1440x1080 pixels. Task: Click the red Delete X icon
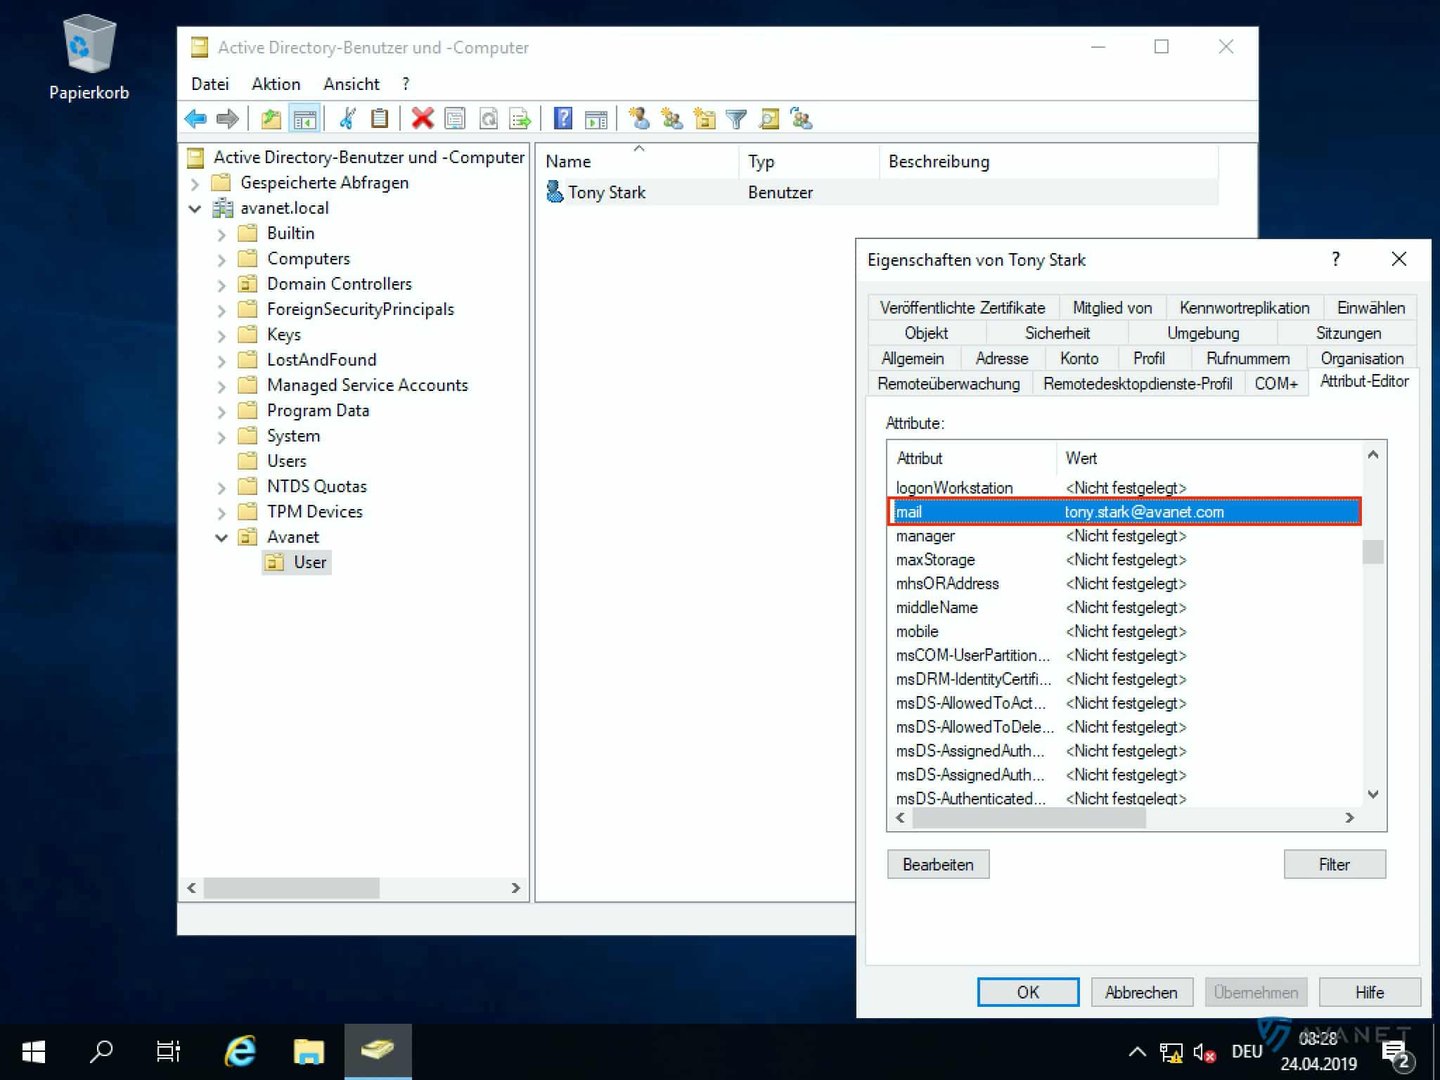[x=423, y=119]
